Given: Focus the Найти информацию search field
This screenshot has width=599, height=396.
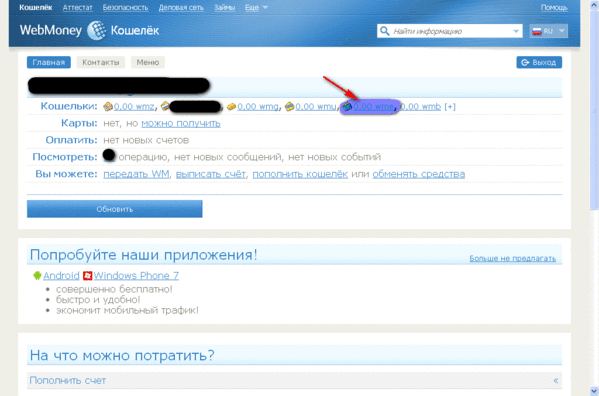Looking at the screenshot, I should [450, 31].
